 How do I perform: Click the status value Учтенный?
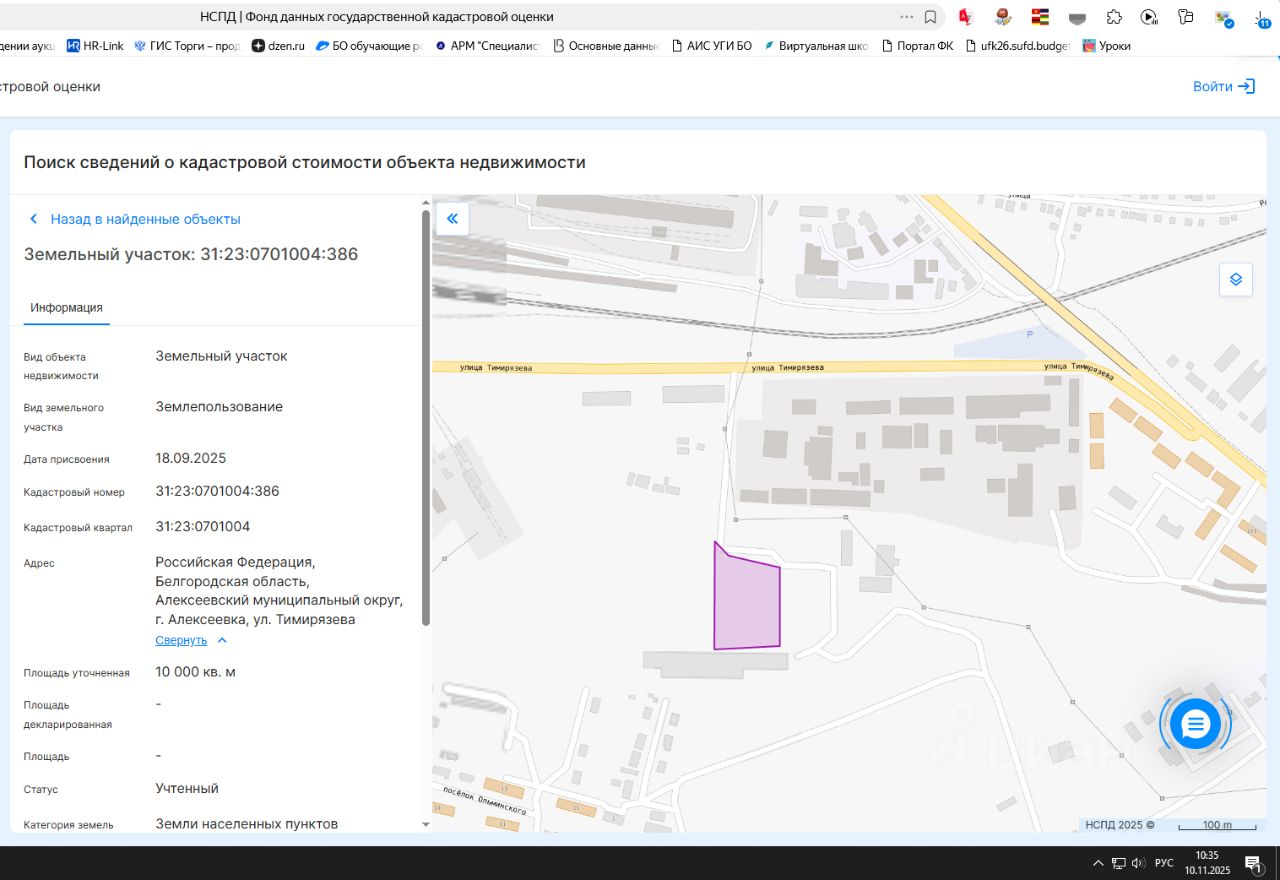pos(187,788)
